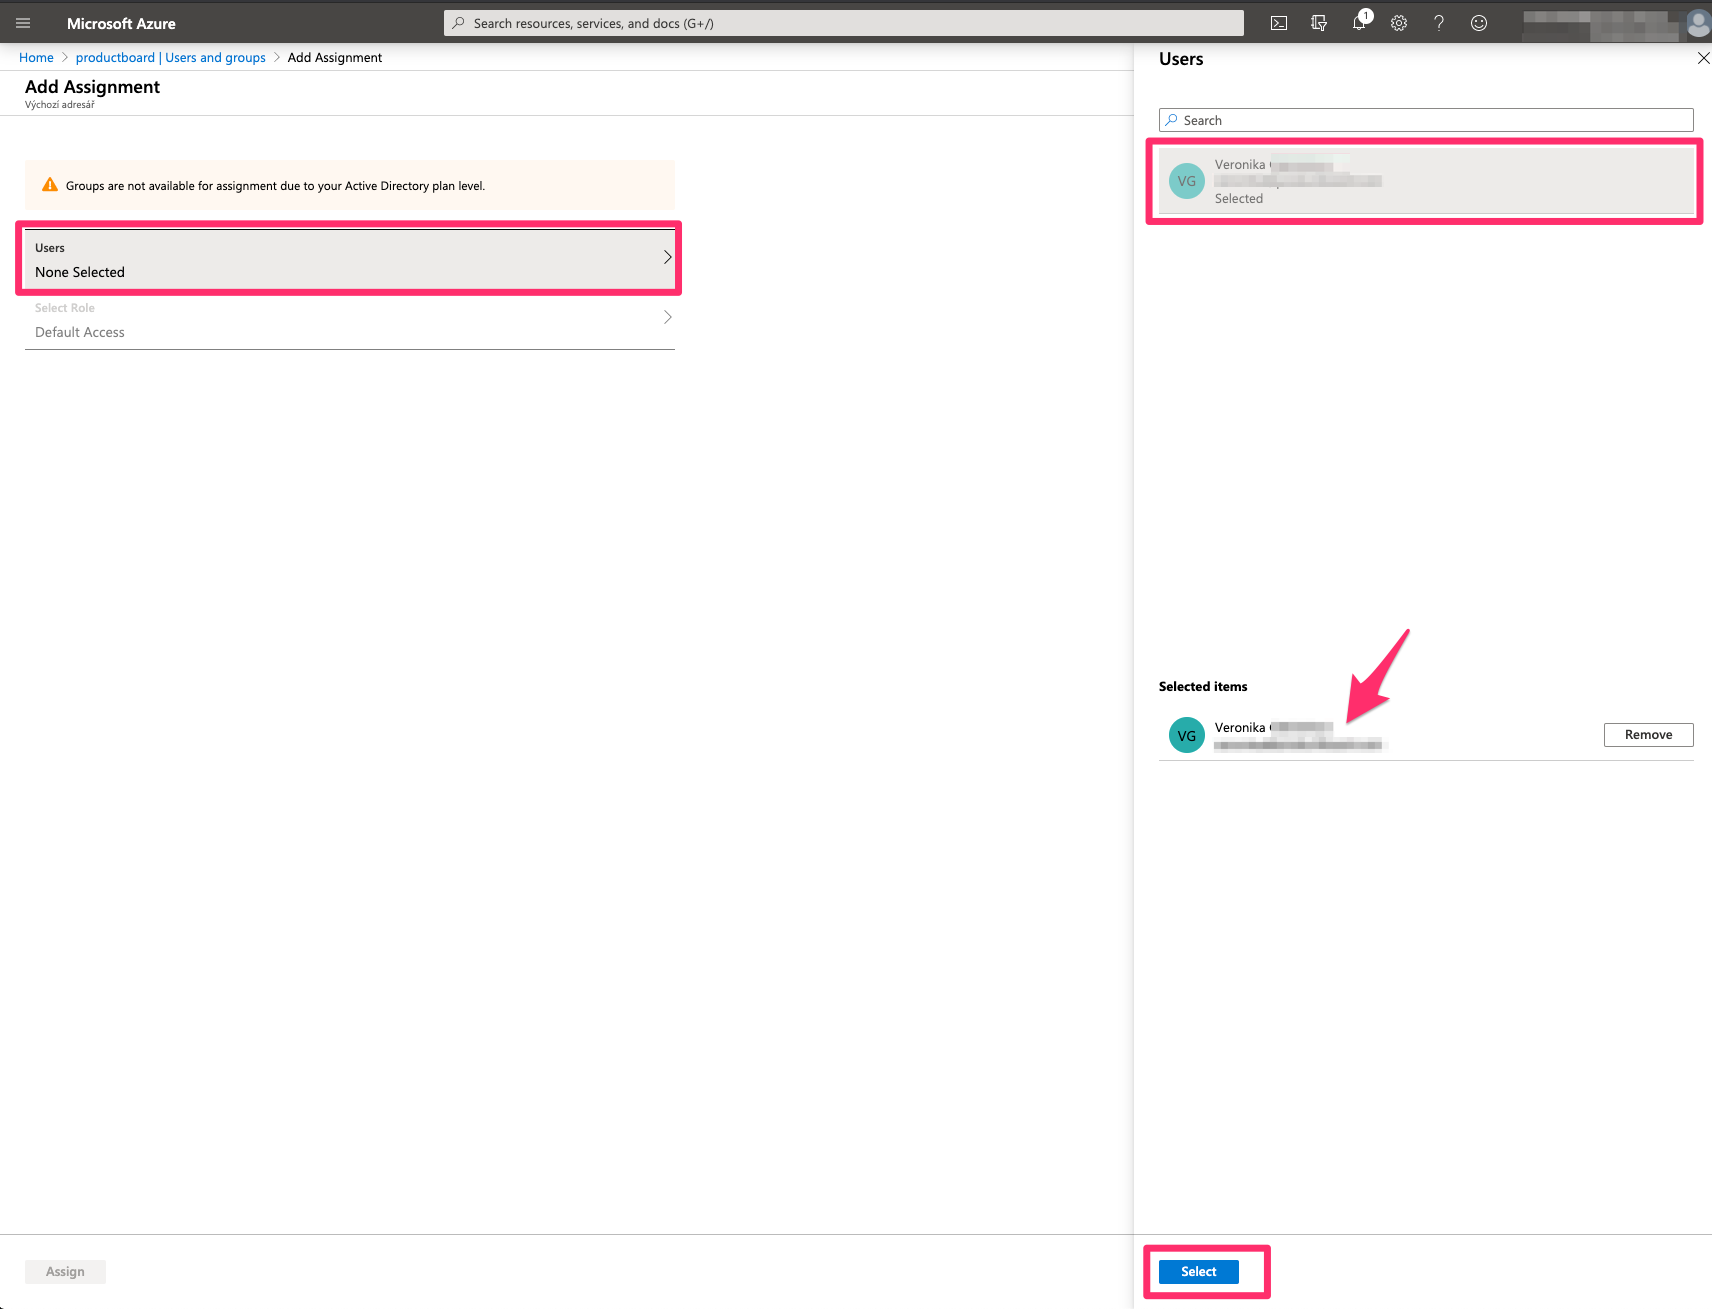Screen dimensions: 1712x1309
Task: Go to Home breadcrumb
Action: point(36,58)
